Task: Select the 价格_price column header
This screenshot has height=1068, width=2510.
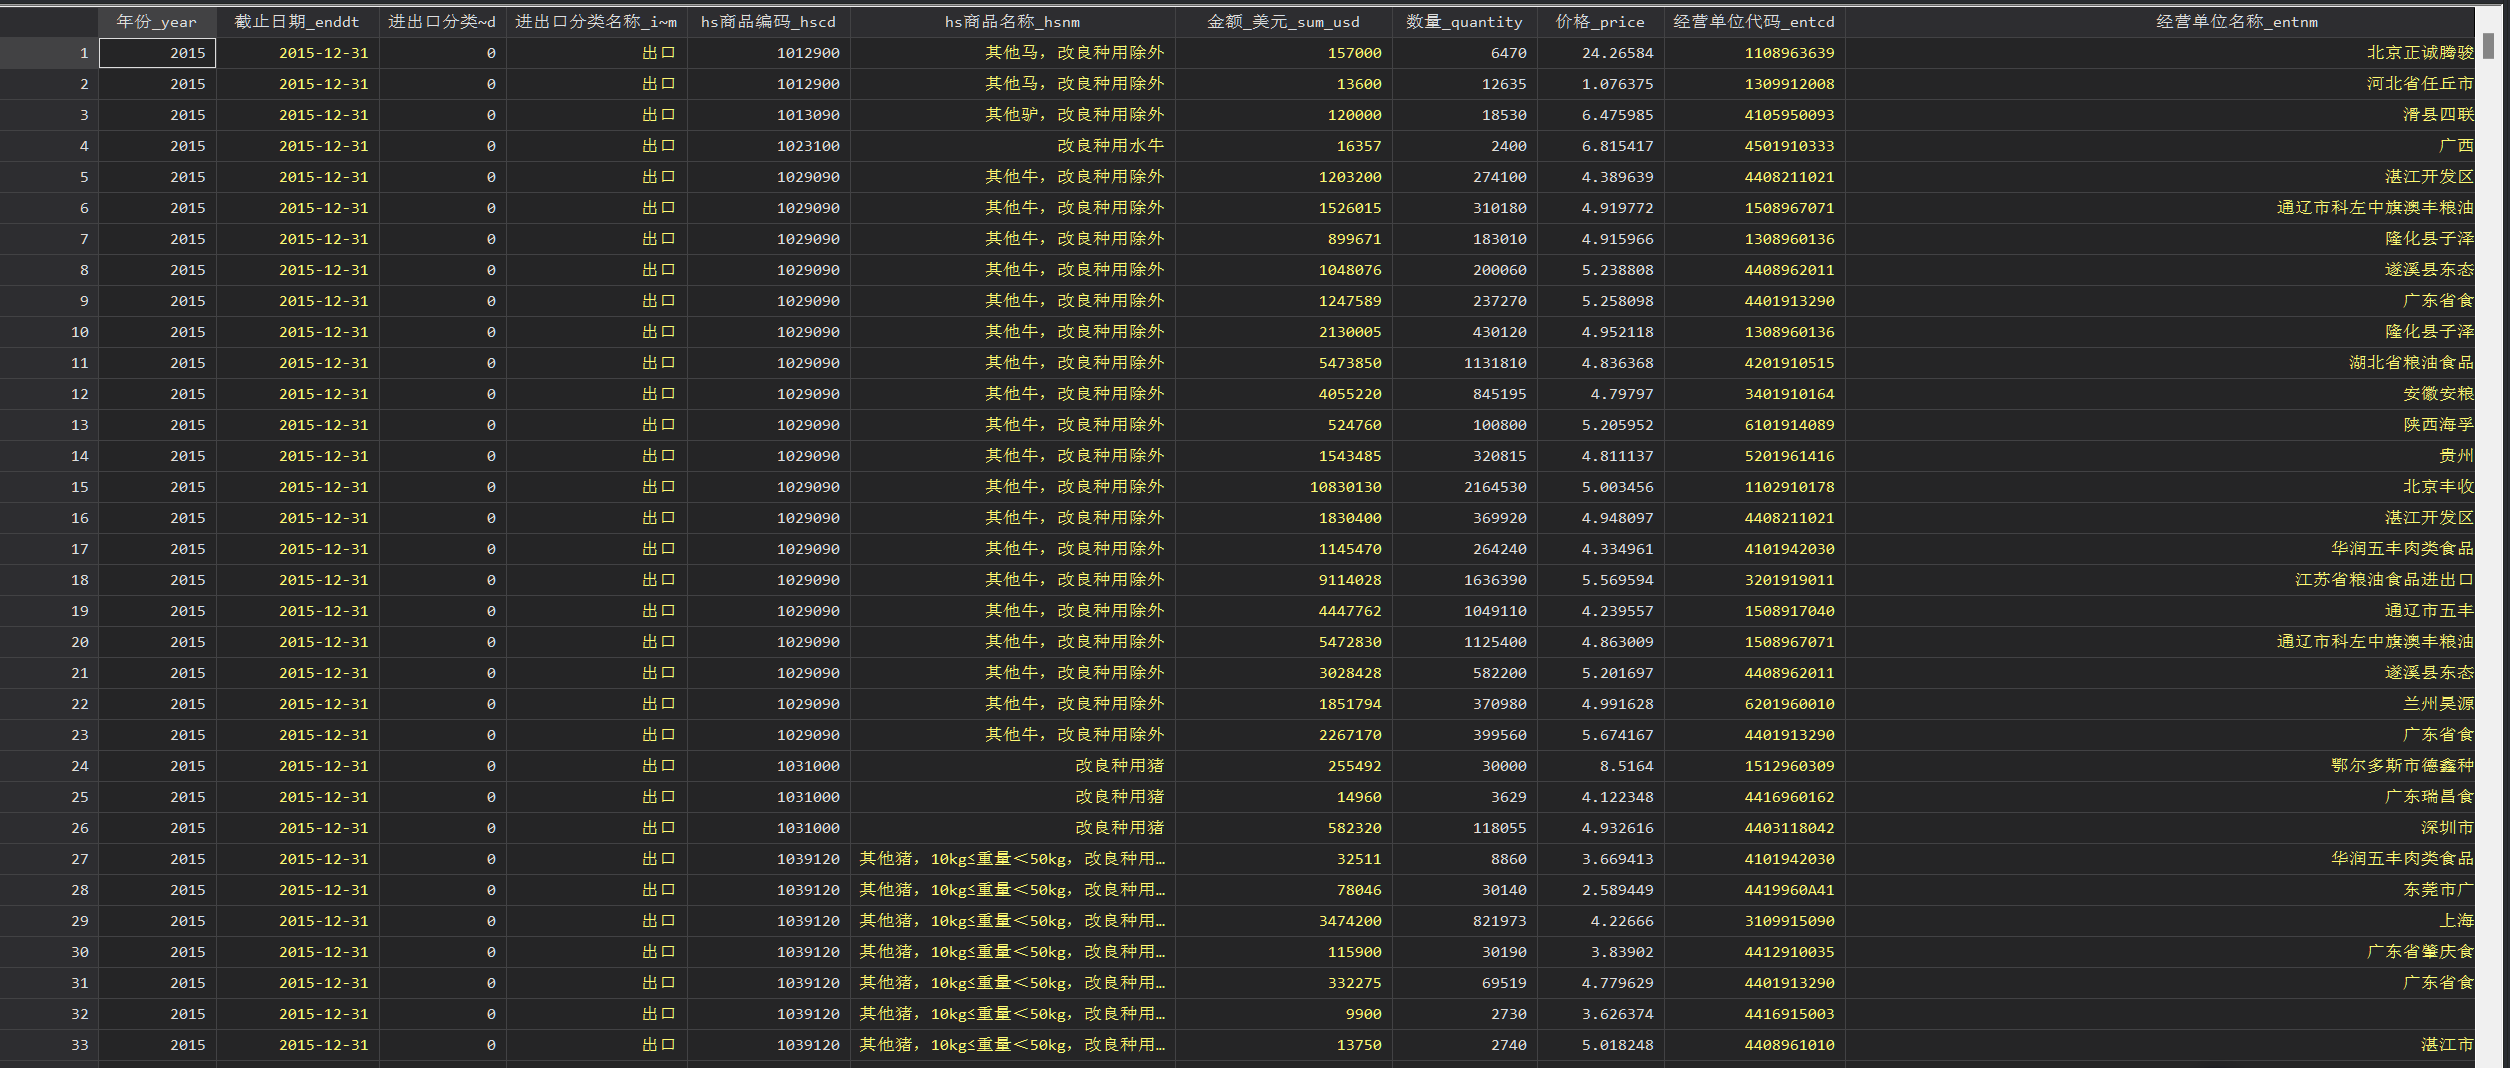Action: (x=1600, y=22)
